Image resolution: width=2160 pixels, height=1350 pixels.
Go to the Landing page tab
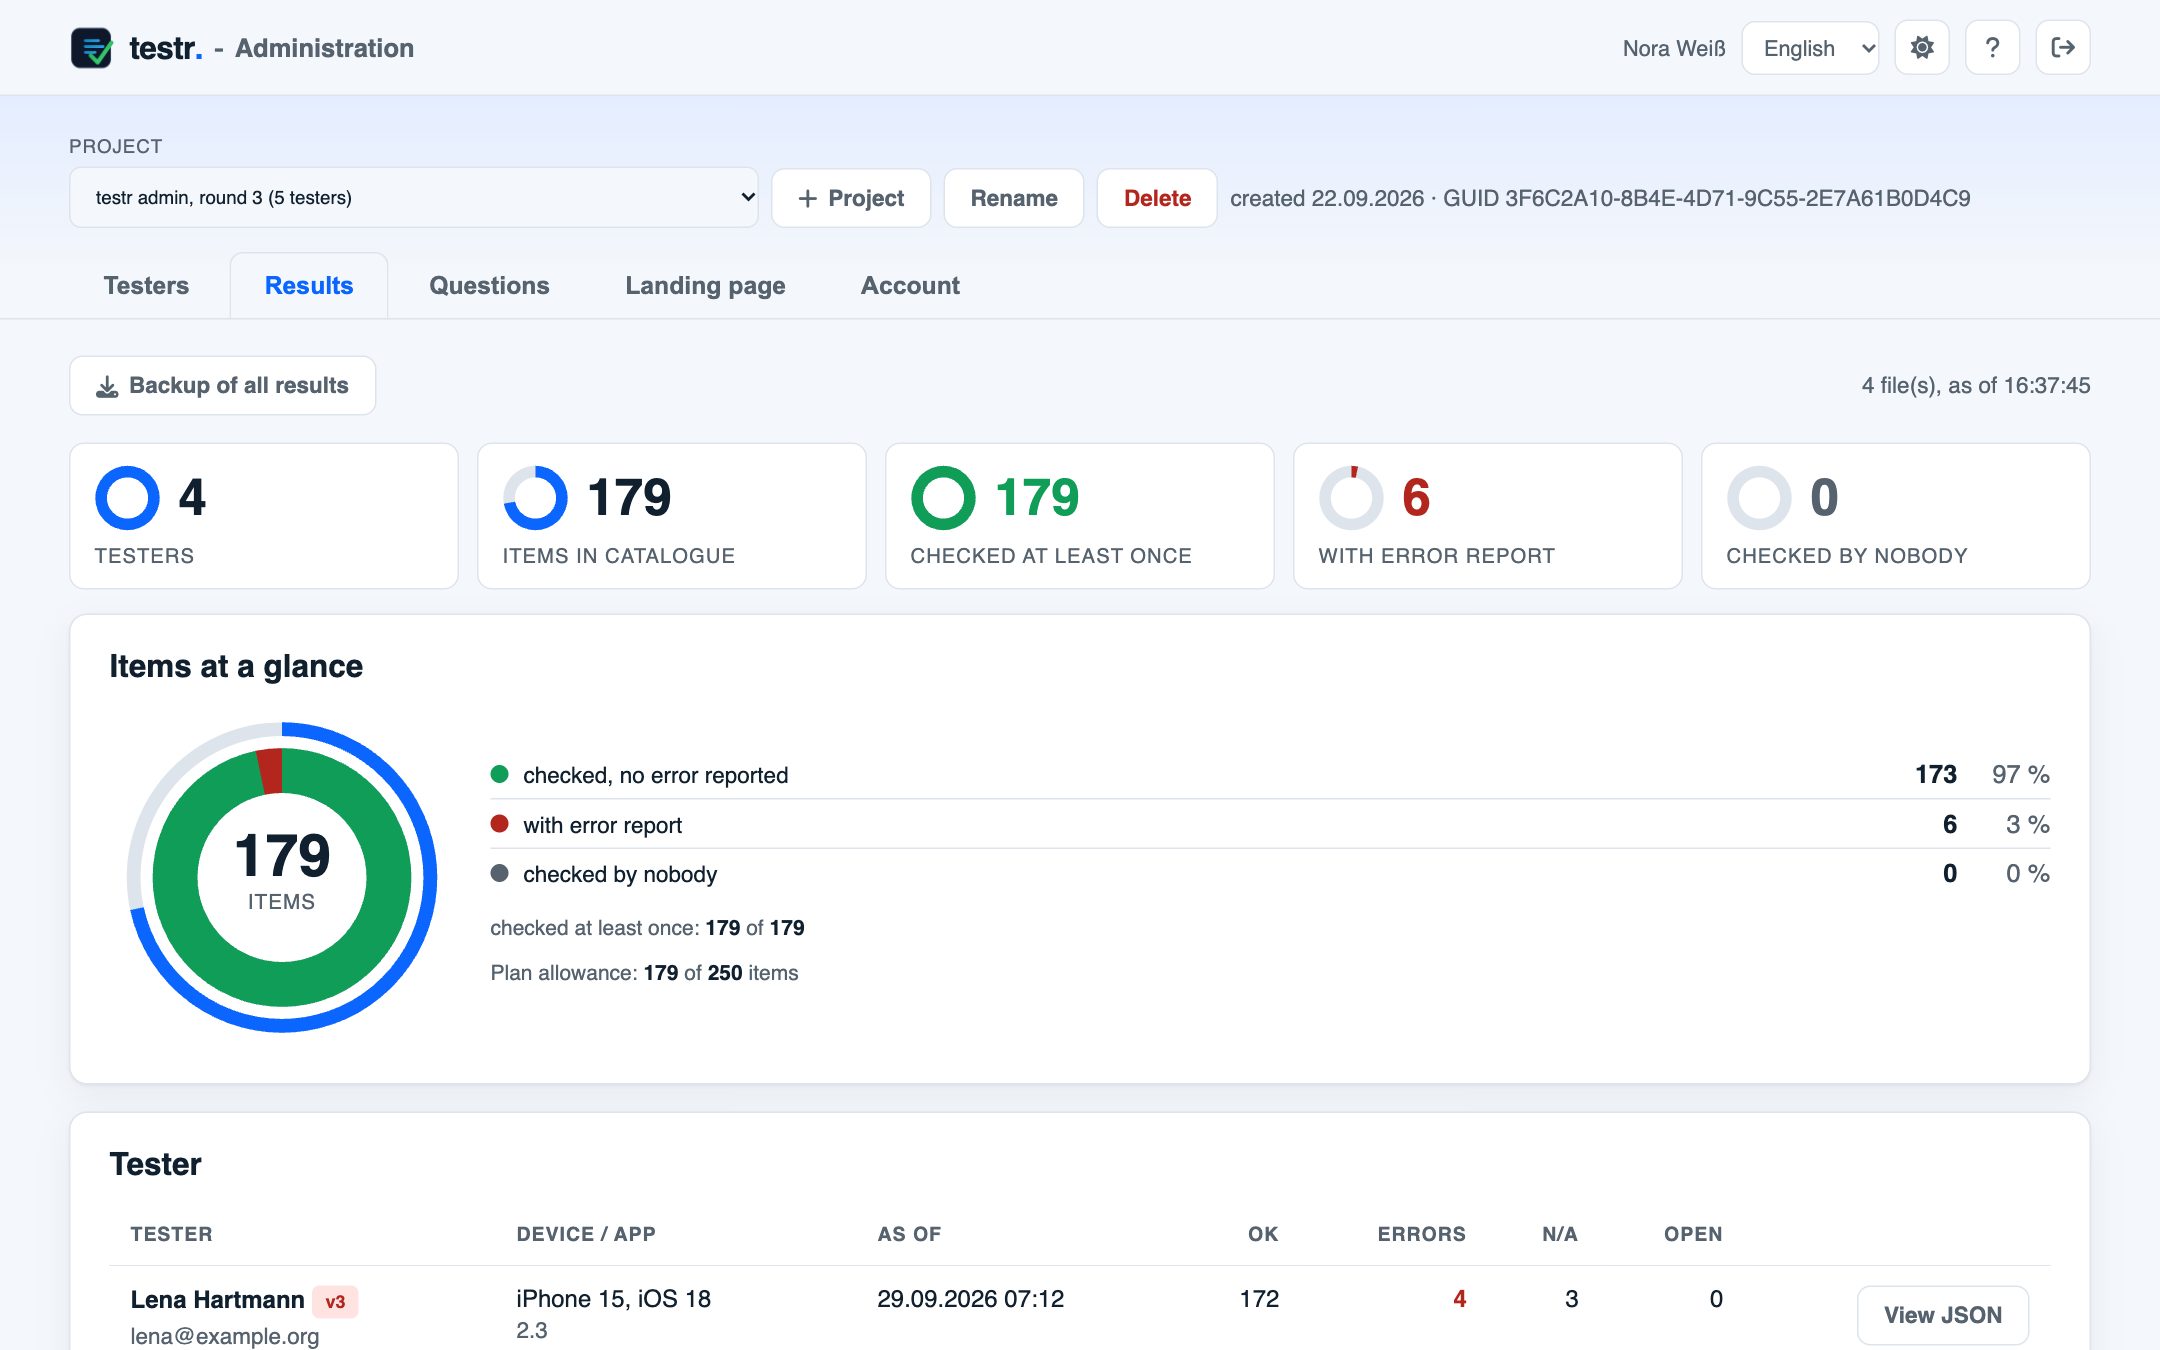point(705,285)
